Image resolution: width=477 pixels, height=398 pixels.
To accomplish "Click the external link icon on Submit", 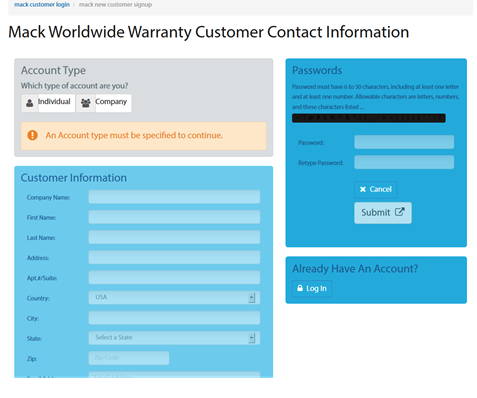I will click(x=400, y=212).
